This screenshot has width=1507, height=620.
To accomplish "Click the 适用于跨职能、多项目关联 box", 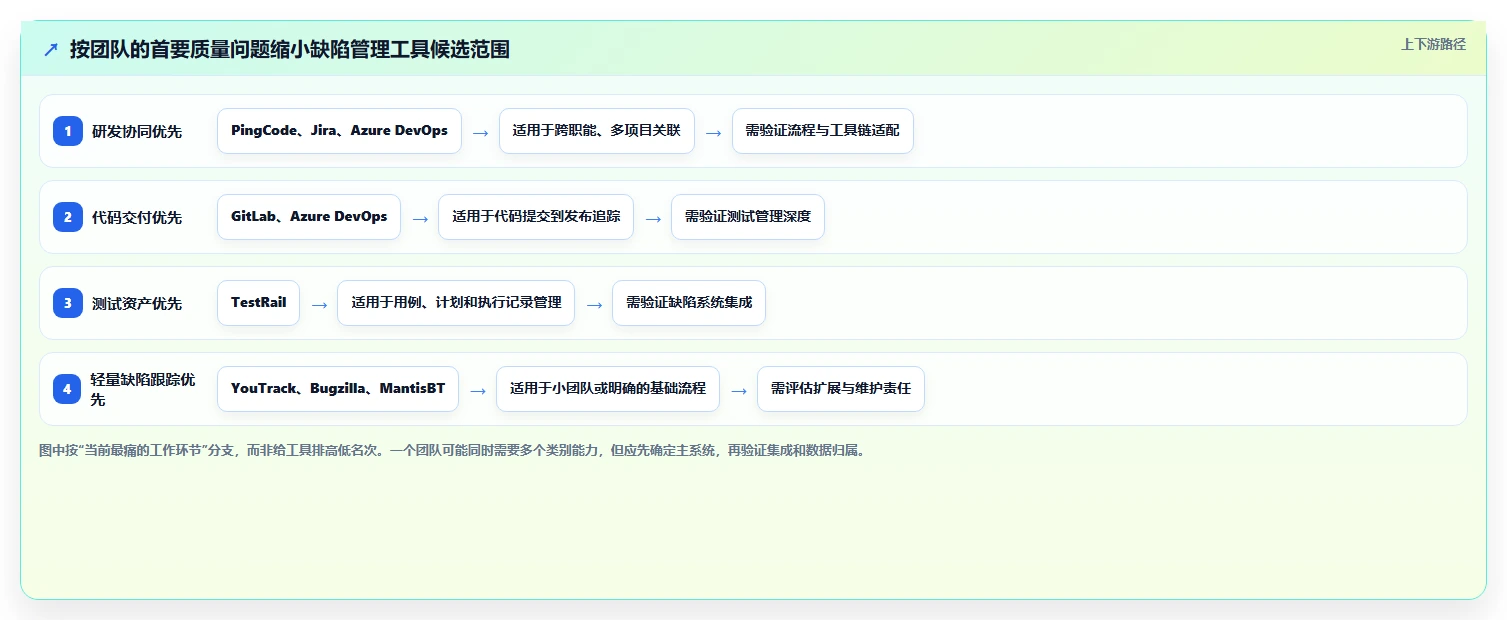I will (597, 131).
